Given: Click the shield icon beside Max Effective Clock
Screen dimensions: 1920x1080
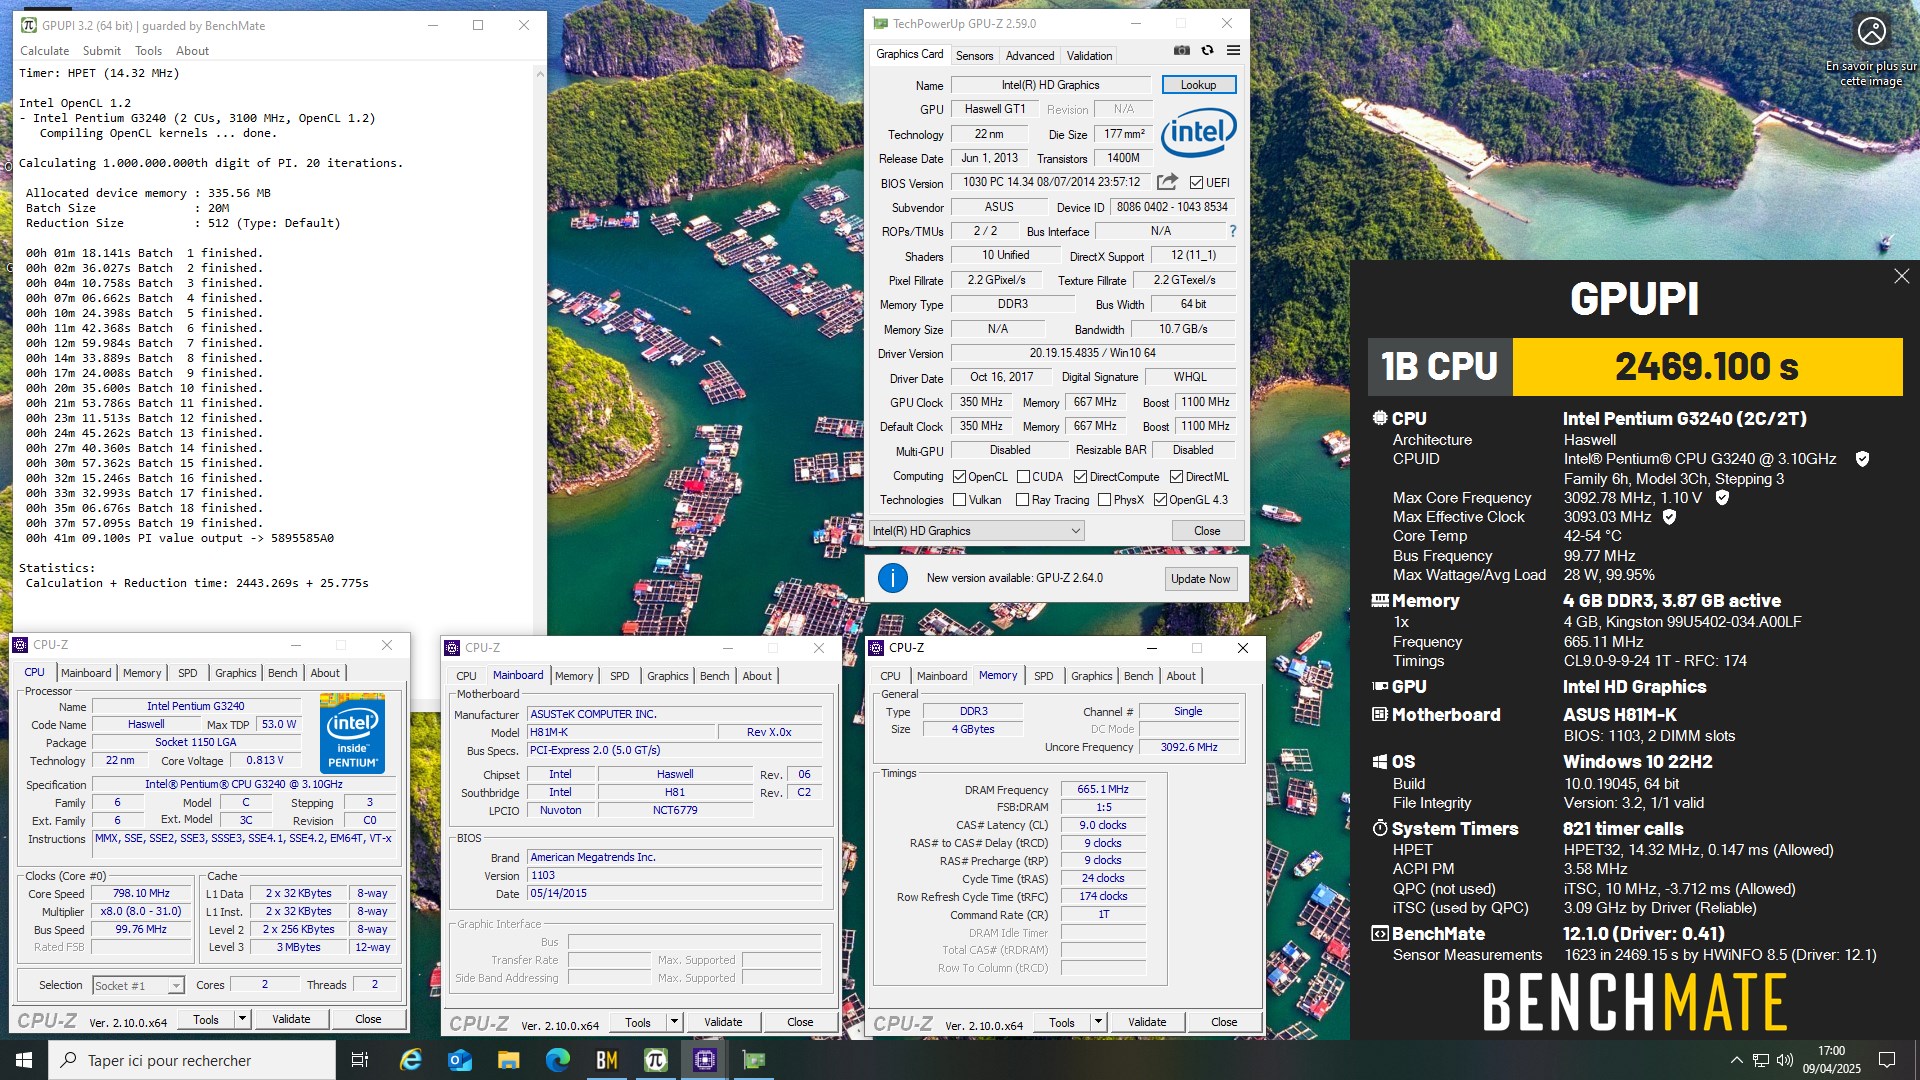Looking at the screenshot, I should coord(1669,517).
